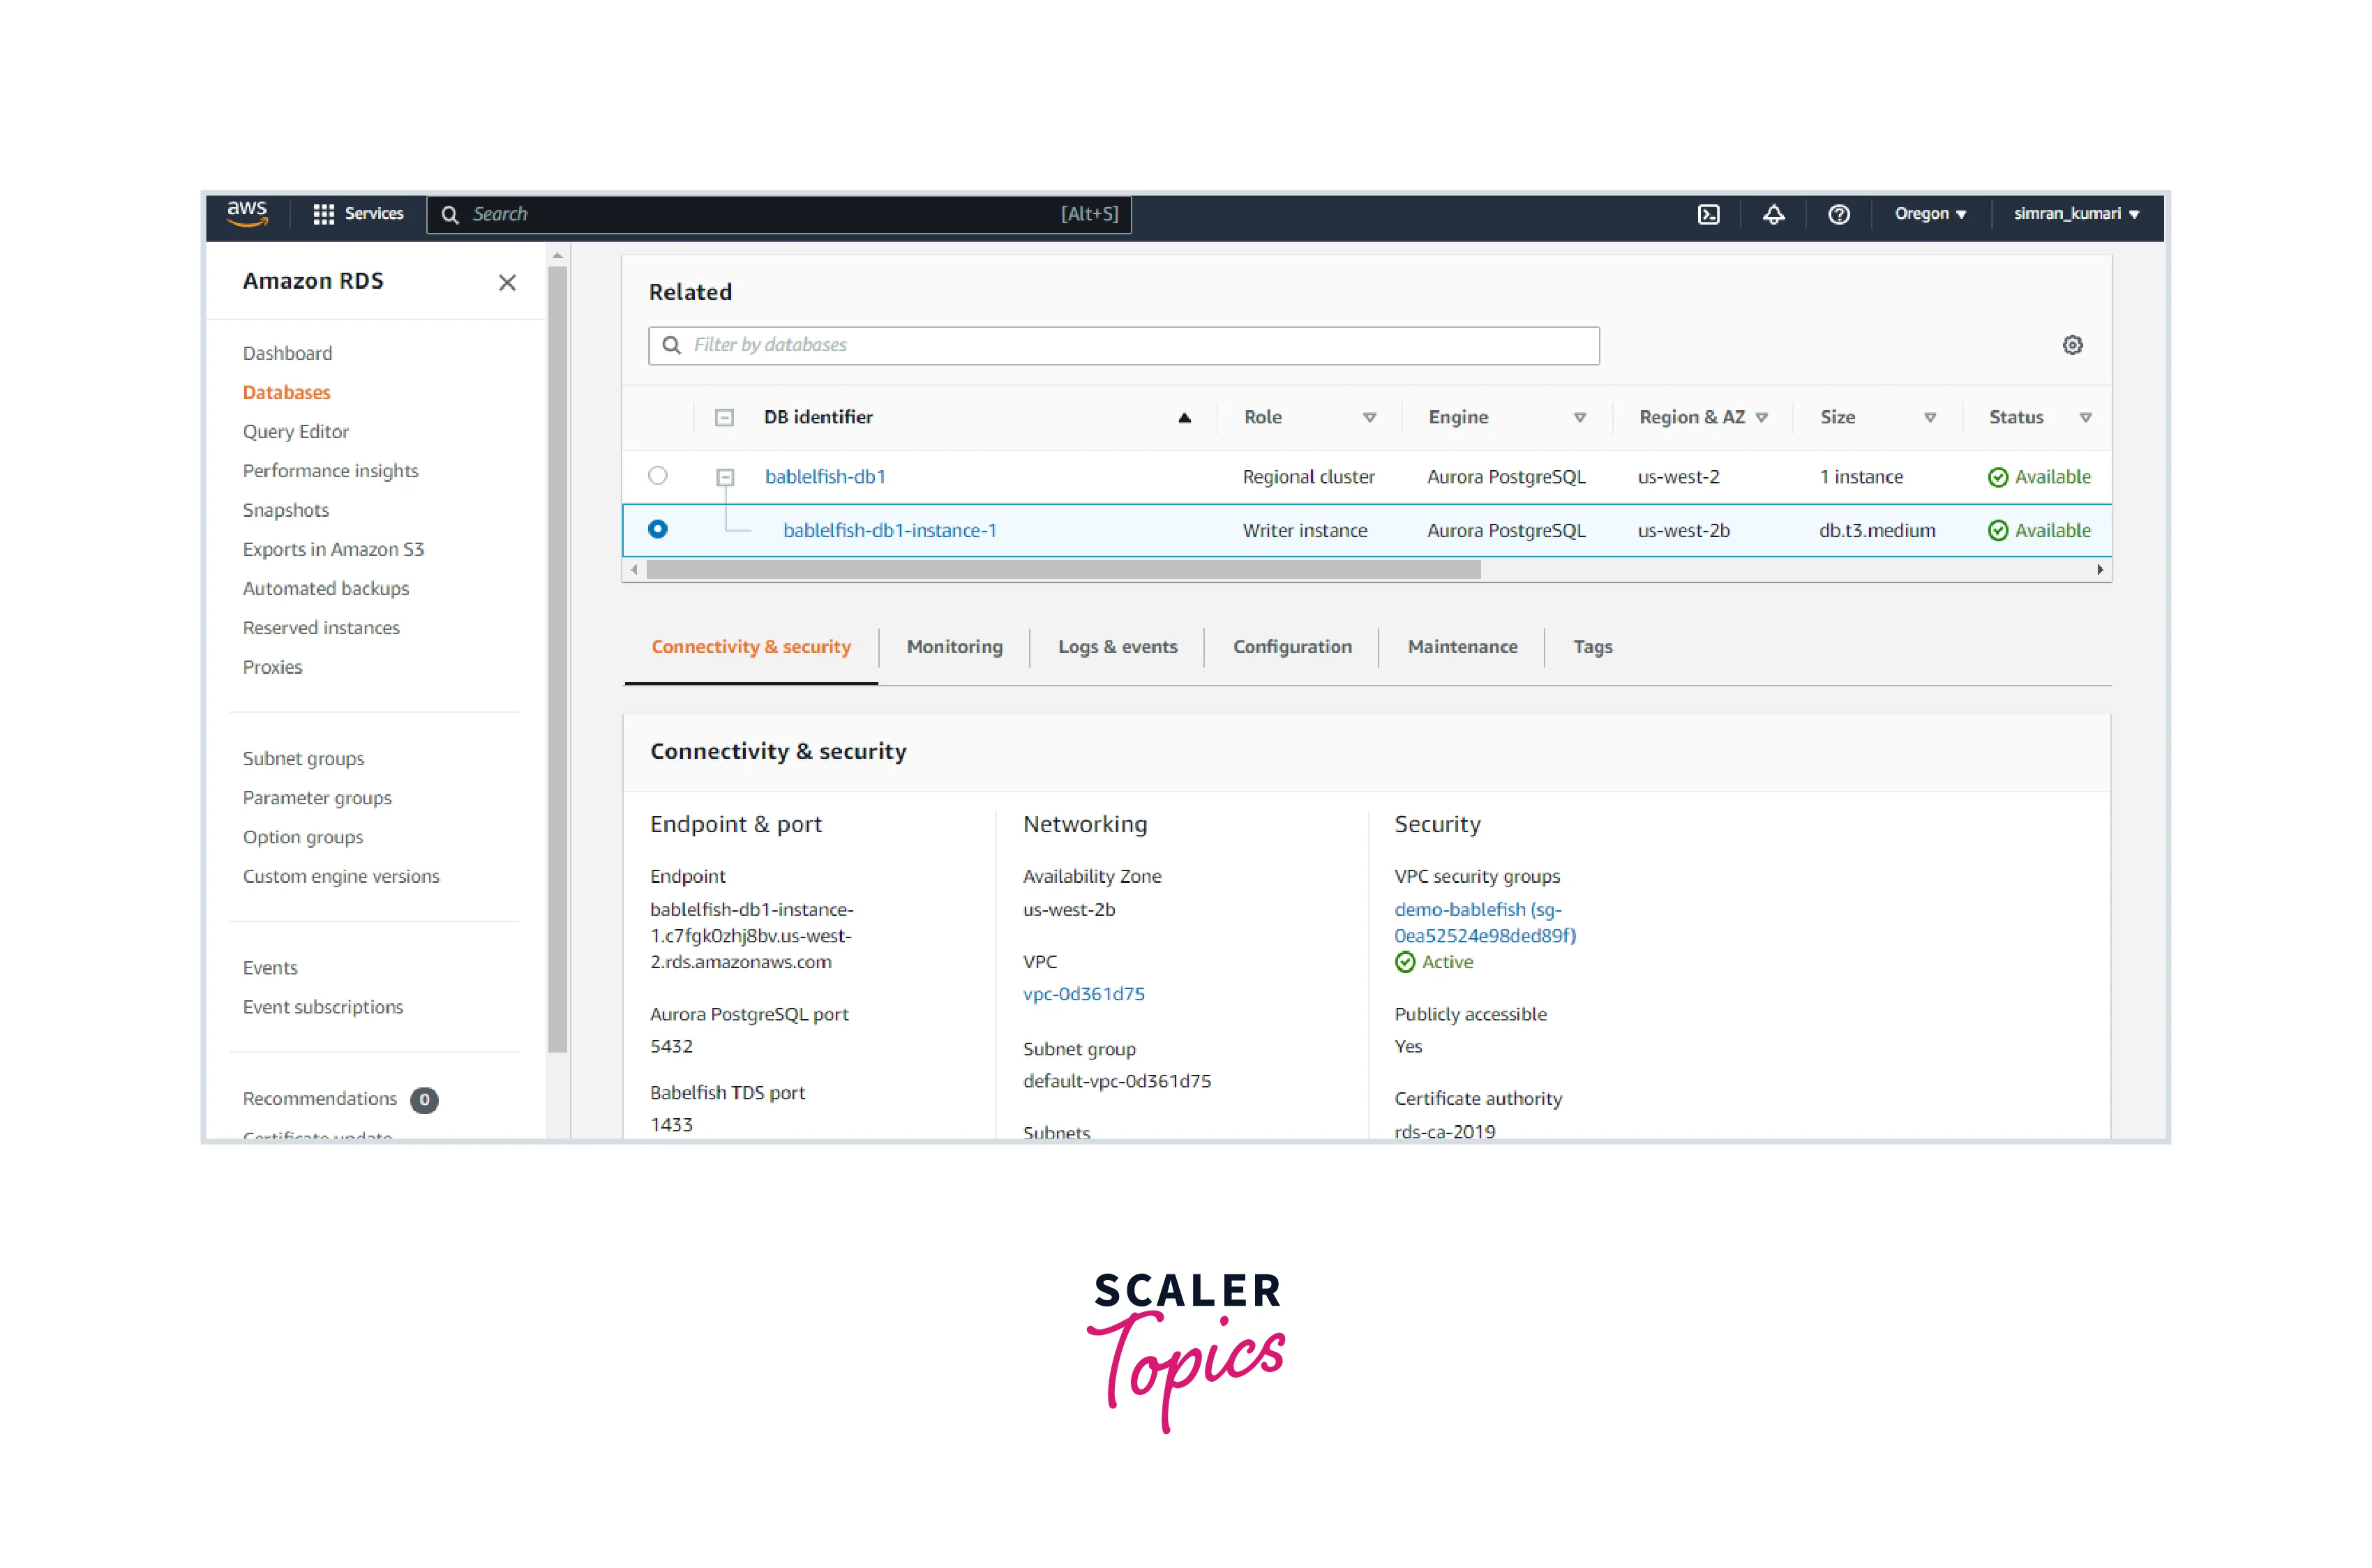Image resolution: width=2372 pixels, height=1568 pixels.
Task: Switch to the Configuration tab
Action: [x=1291, y=647]
